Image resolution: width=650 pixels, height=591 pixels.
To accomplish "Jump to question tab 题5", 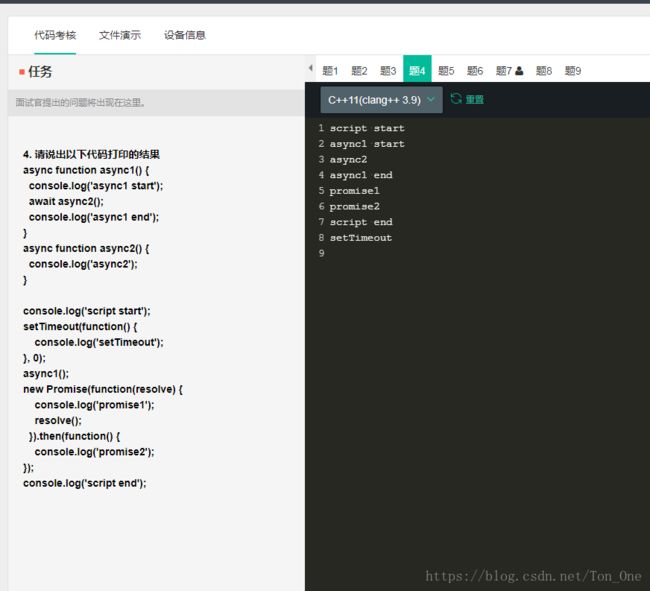I will (x=446, y=71).
